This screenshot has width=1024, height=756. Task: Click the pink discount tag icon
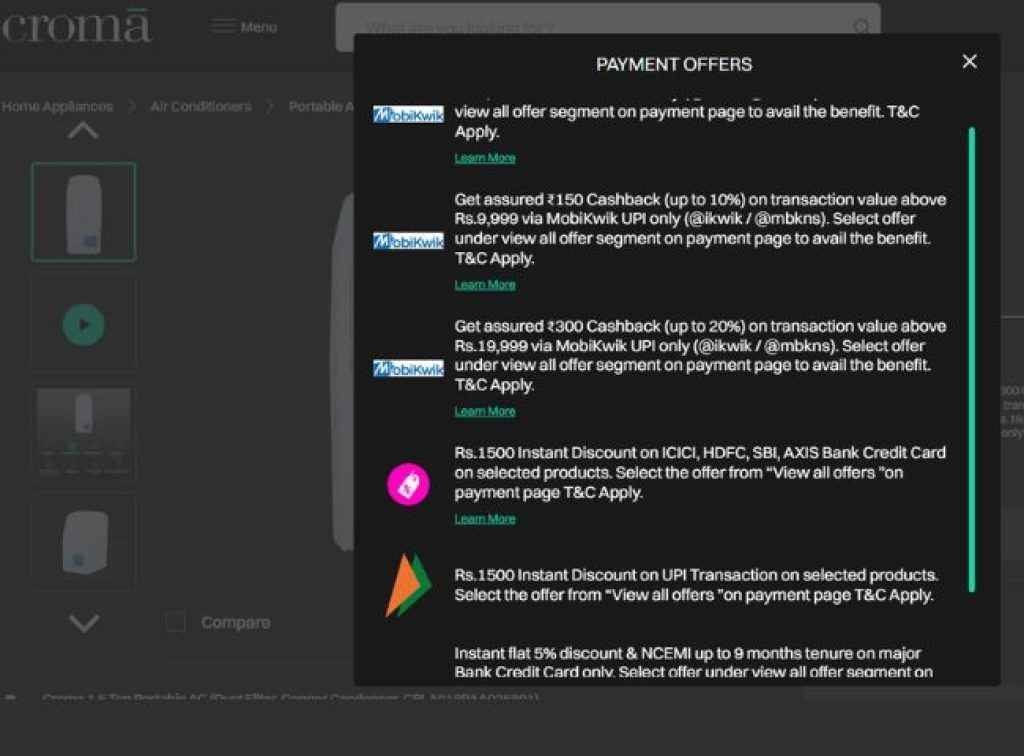[x=408, y=485]
